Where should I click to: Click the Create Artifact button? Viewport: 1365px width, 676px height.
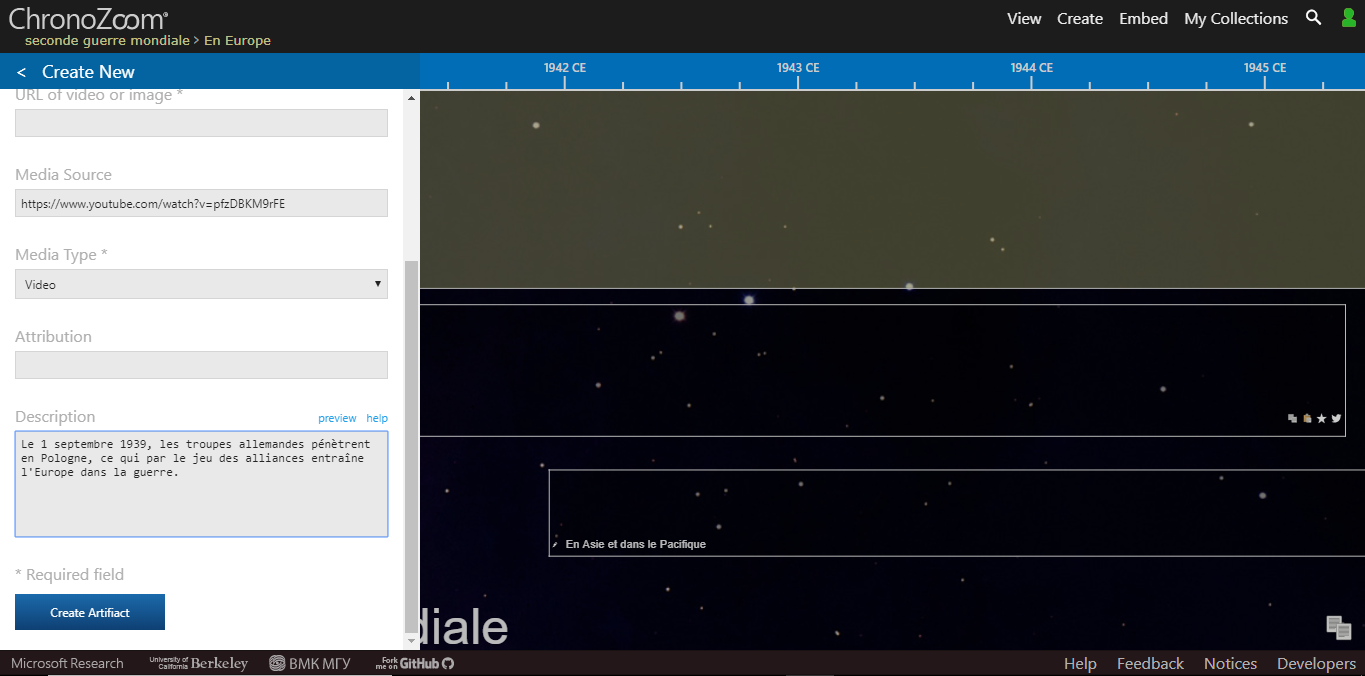(x=90, y=612)
